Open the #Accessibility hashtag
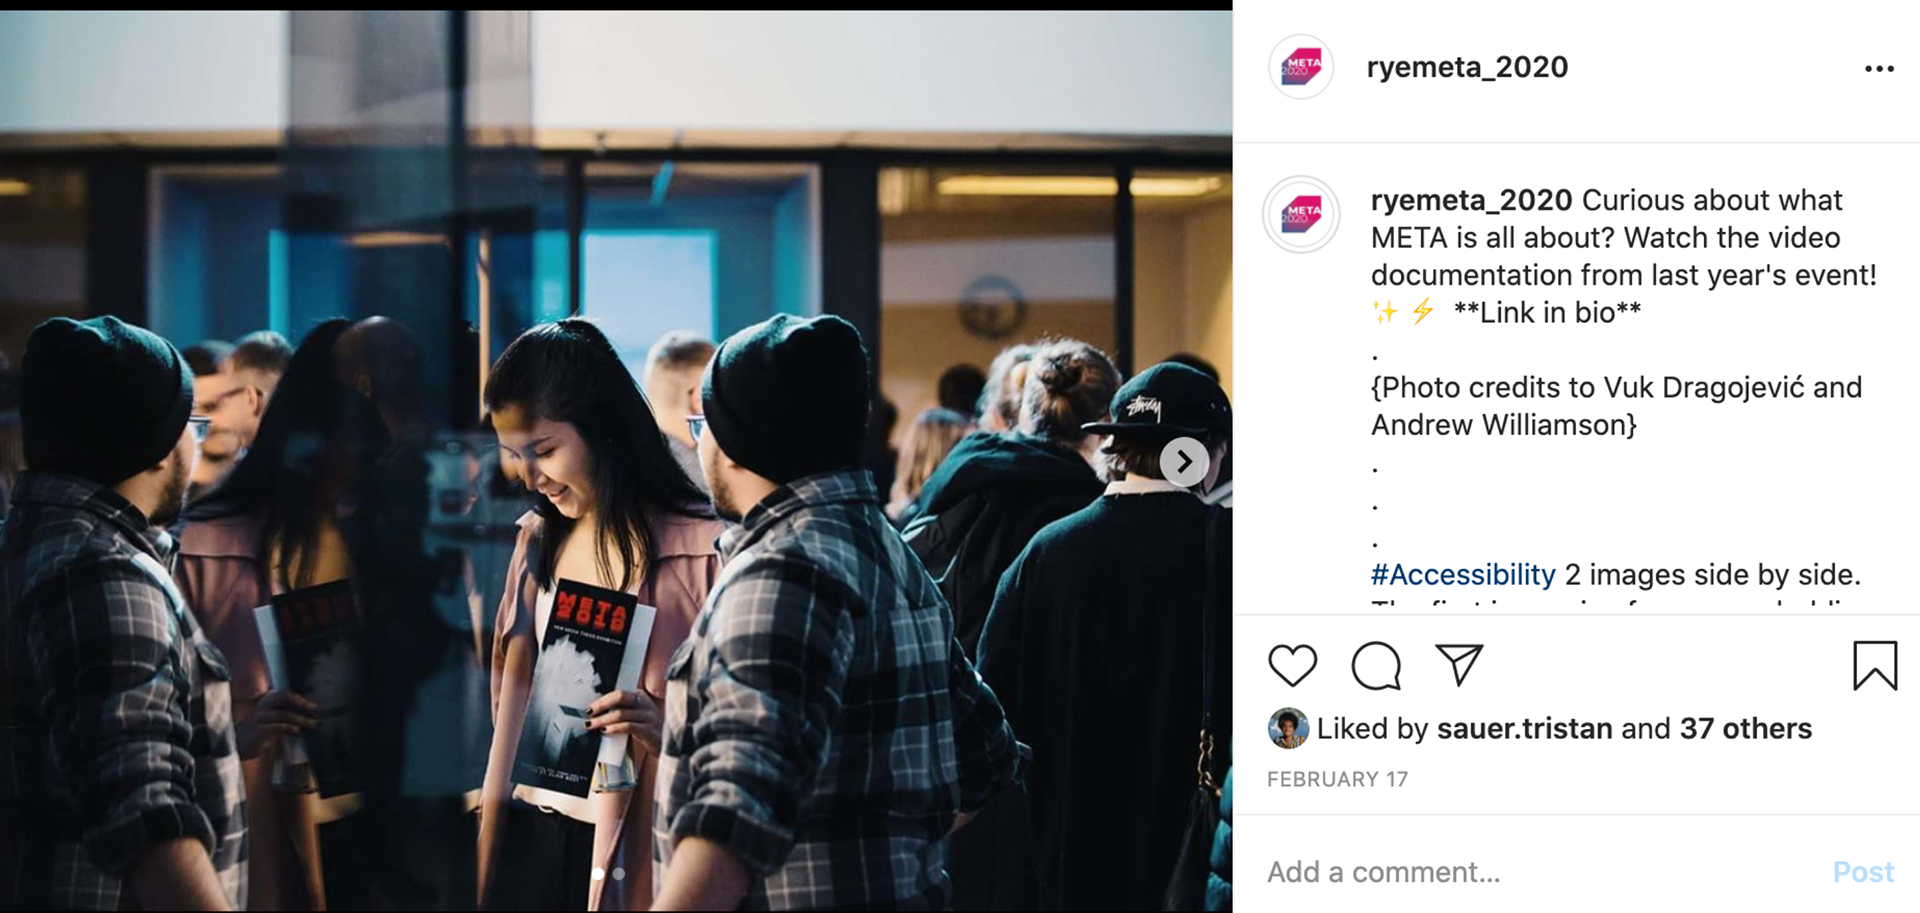1920x913 pixels. pos(1463,575)
